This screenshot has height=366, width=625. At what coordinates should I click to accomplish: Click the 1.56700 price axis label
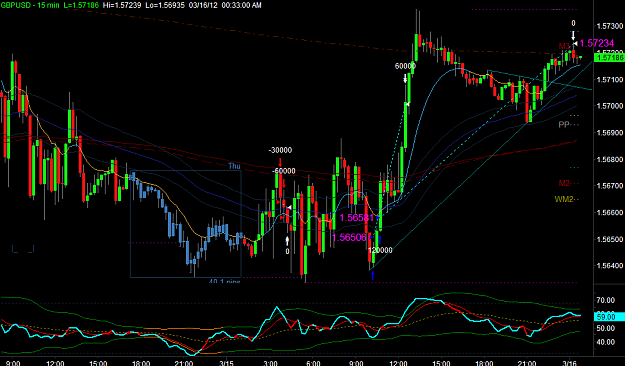pyautogui.click(x=609, y=186)
